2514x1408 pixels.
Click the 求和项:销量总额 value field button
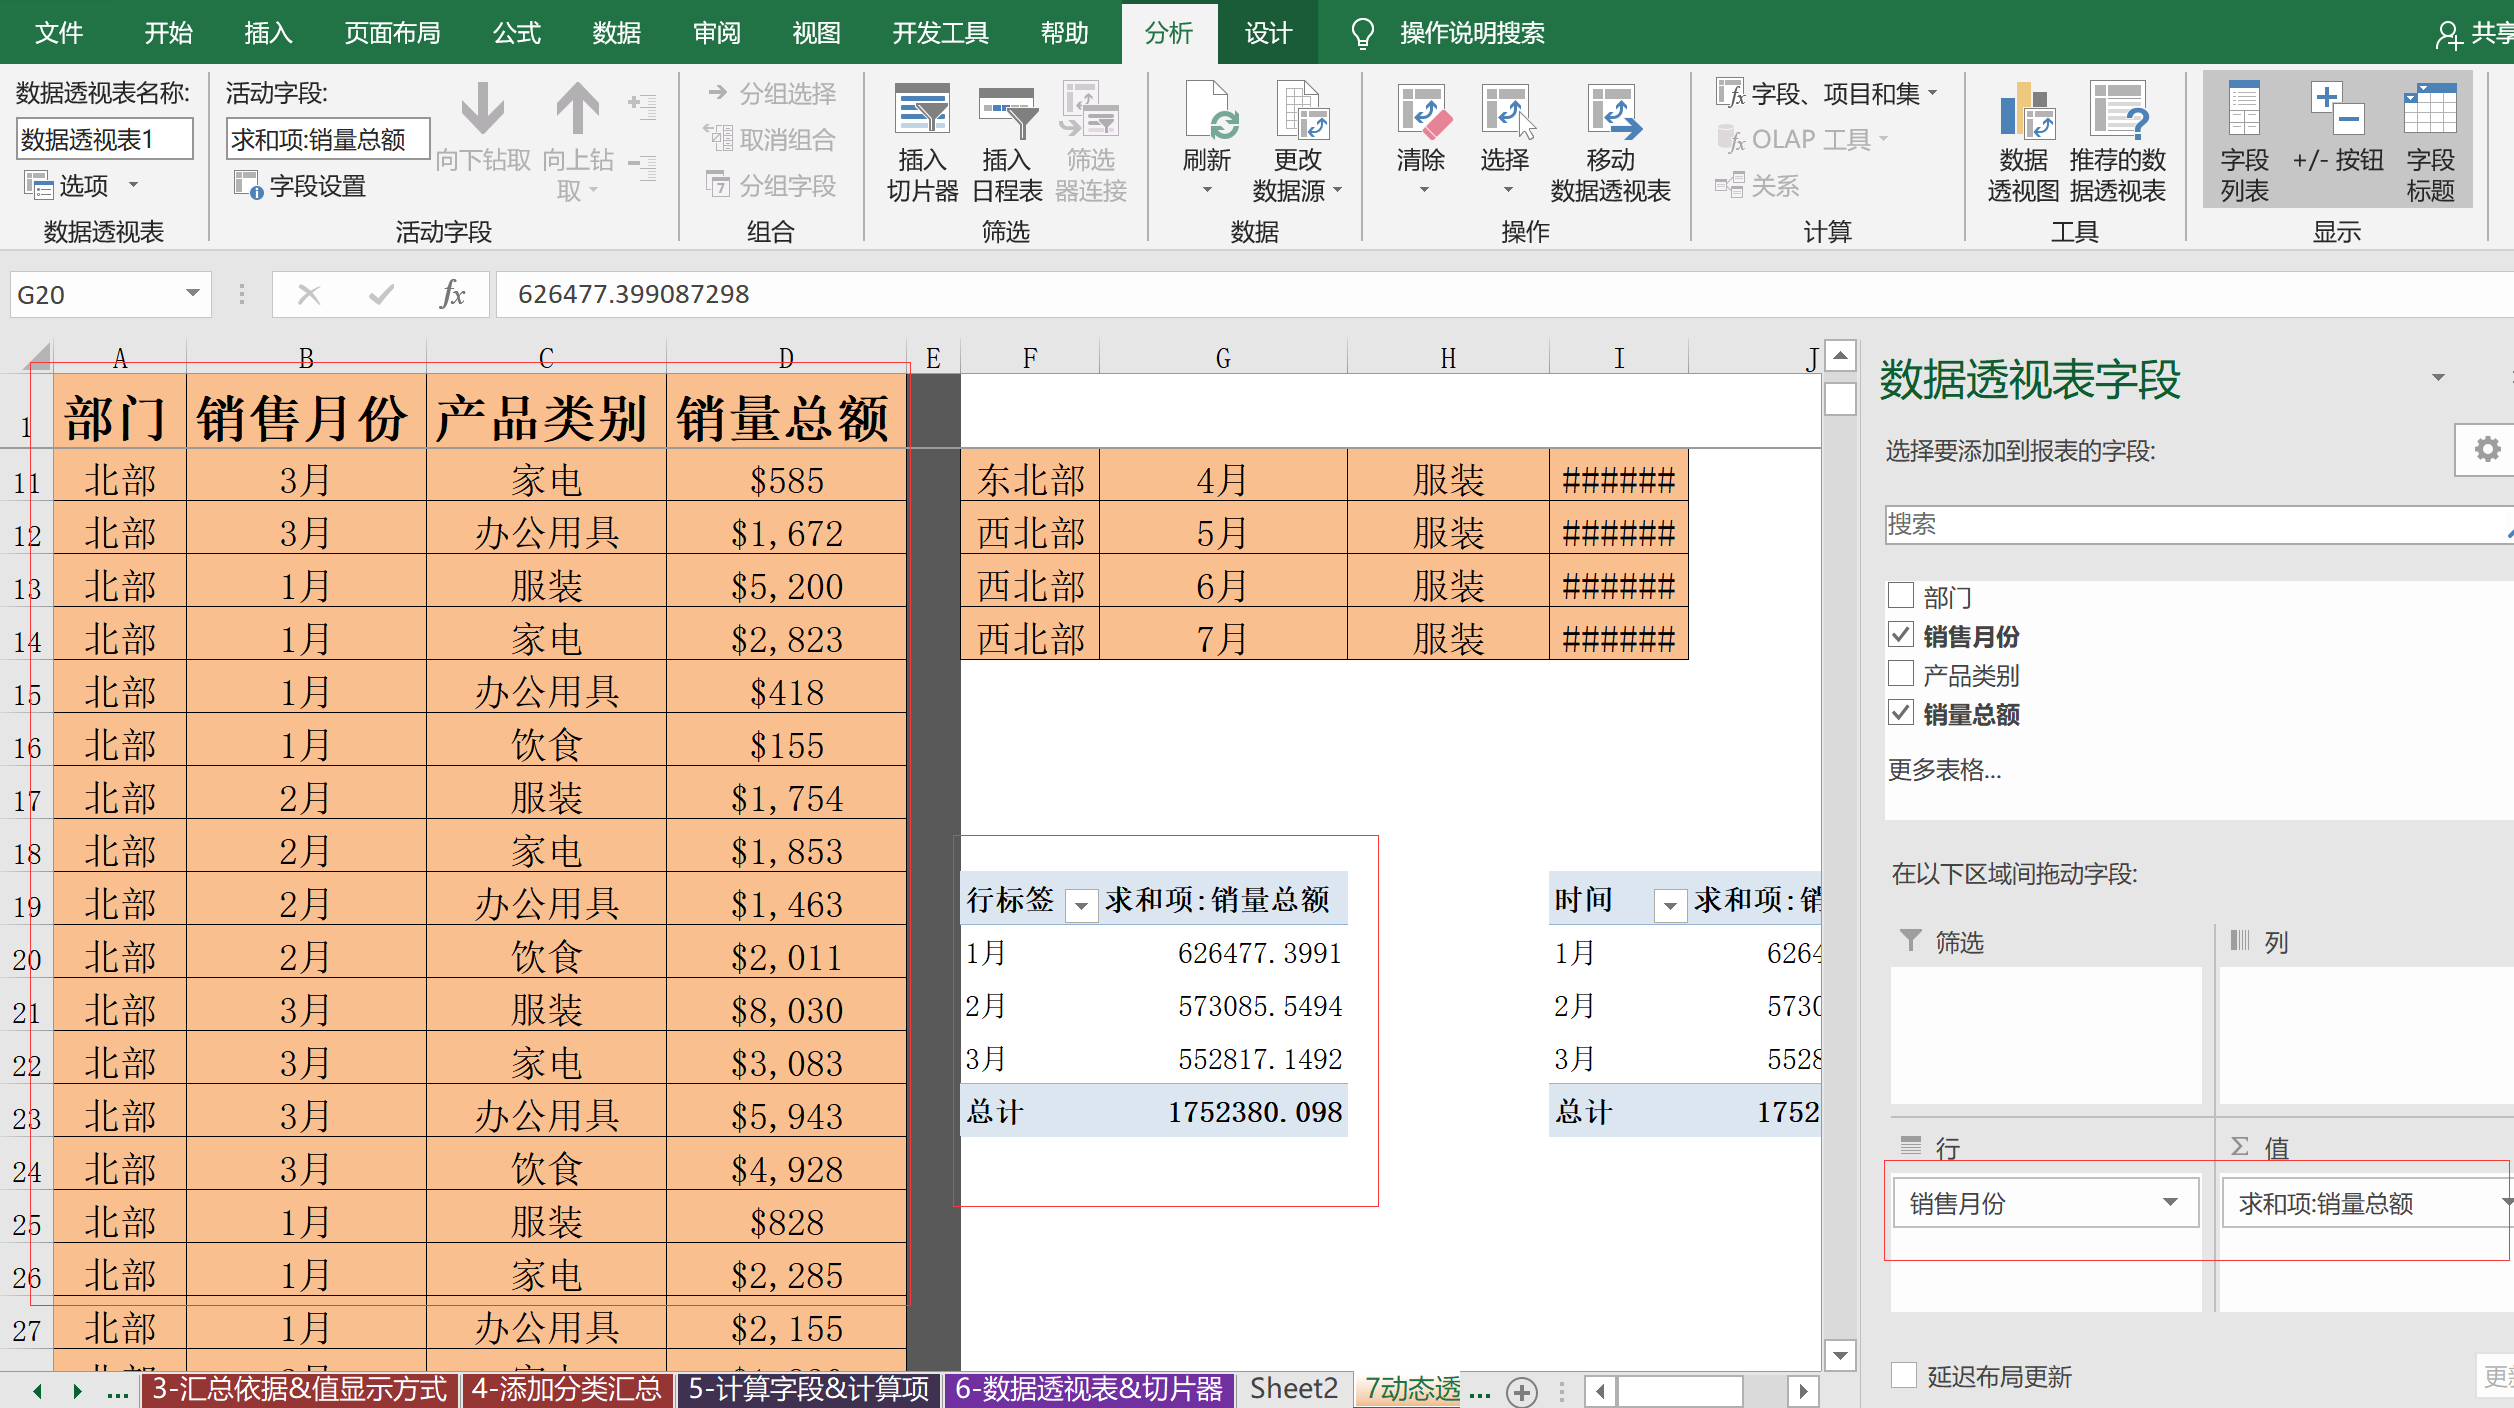coord(2366,1202)
